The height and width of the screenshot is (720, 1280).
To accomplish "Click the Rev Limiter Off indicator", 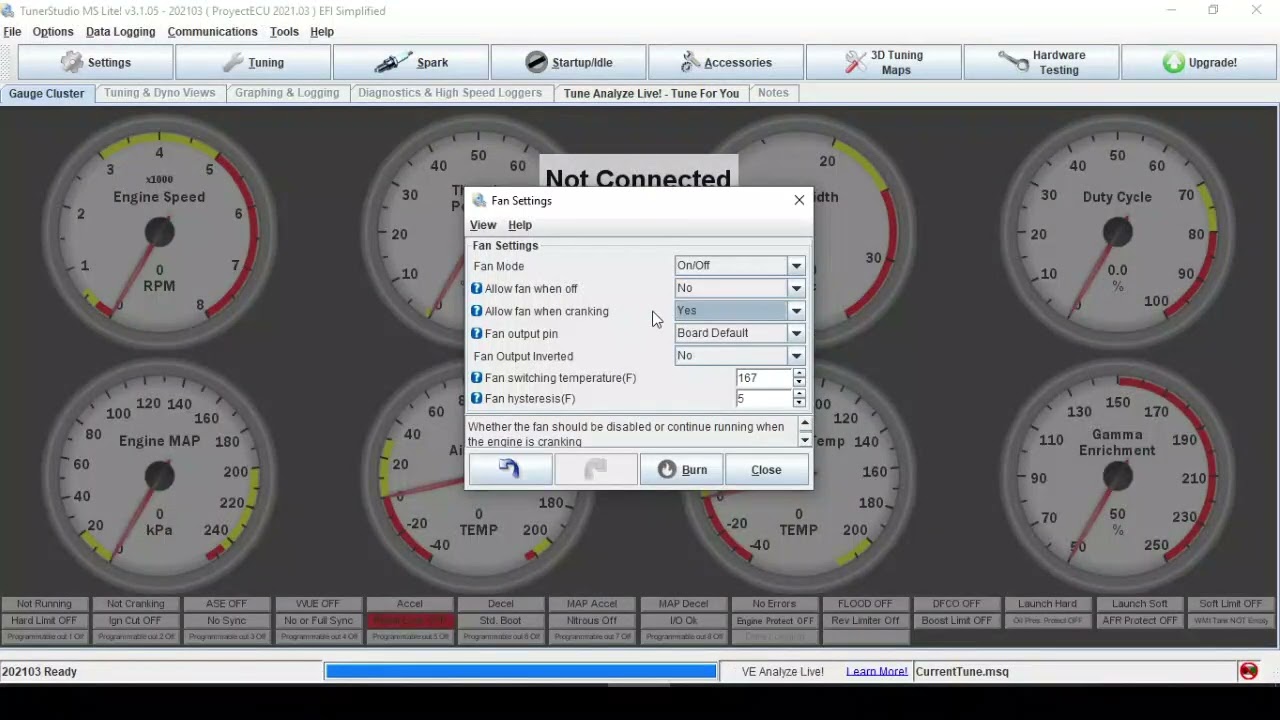I will click(x=865, y=621).
